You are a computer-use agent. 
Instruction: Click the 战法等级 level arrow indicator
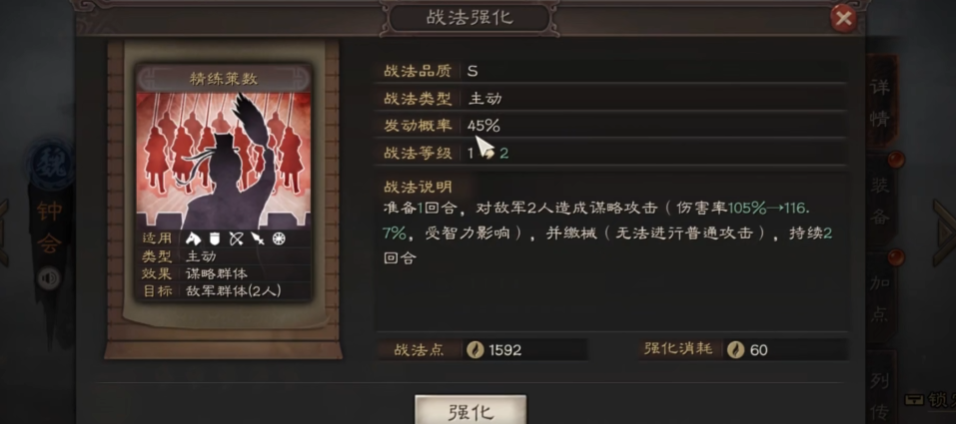point(487,154)
